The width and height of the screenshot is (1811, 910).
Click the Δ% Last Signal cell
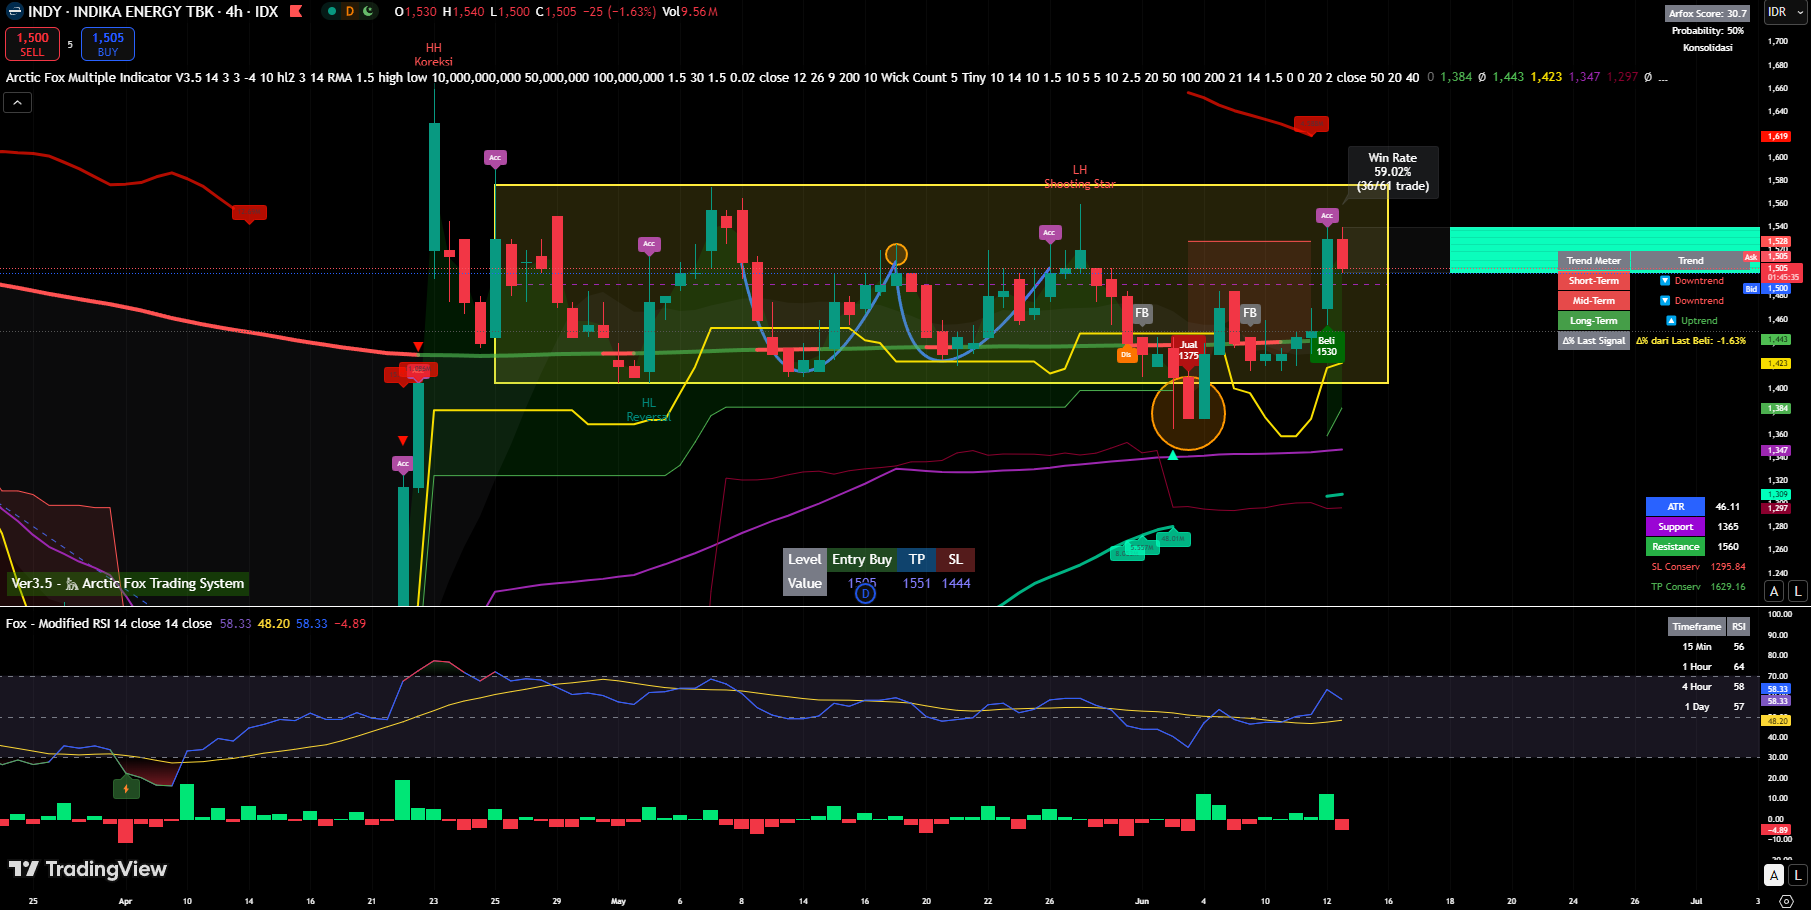click(x=1593, y=341)
